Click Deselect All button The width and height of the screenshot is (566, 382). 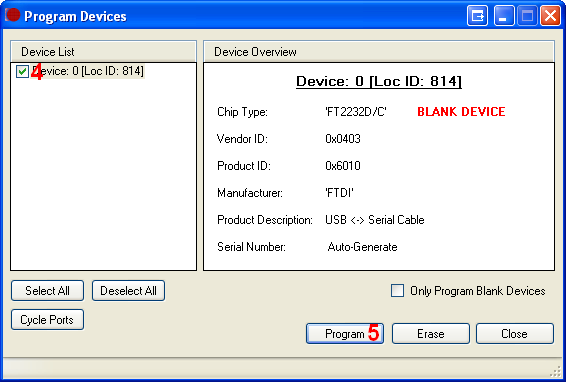point(129,291)
